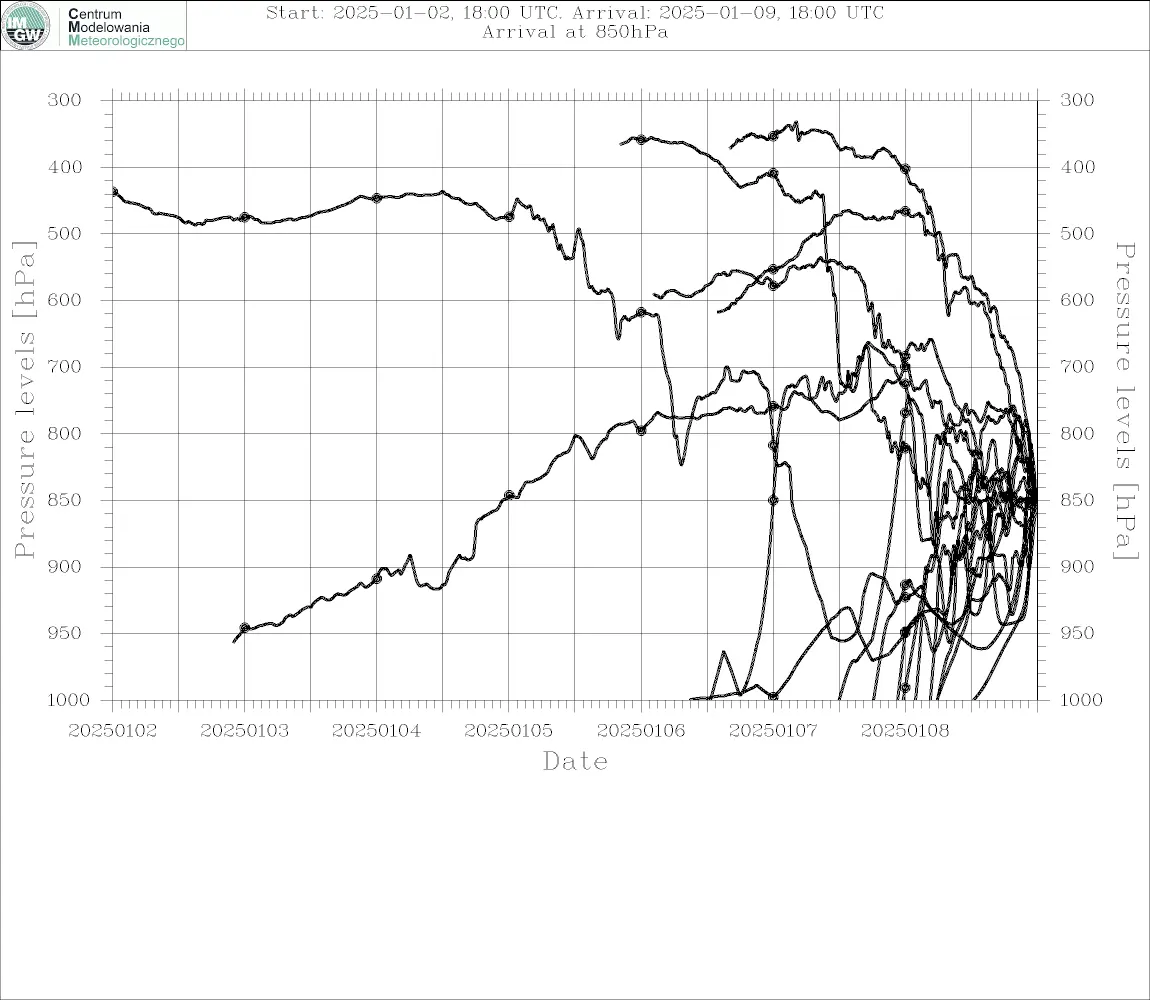The image size is (1150, 1000).
Task: Click trajectory marker at 20250107 near 355 hPa
Action: click(773, 136)
